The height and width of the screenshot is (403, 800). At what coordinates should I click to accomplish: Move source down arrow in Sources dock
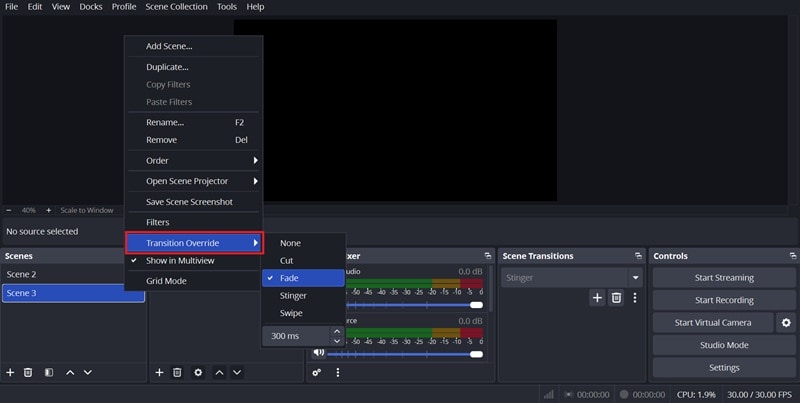coord(237,373)
